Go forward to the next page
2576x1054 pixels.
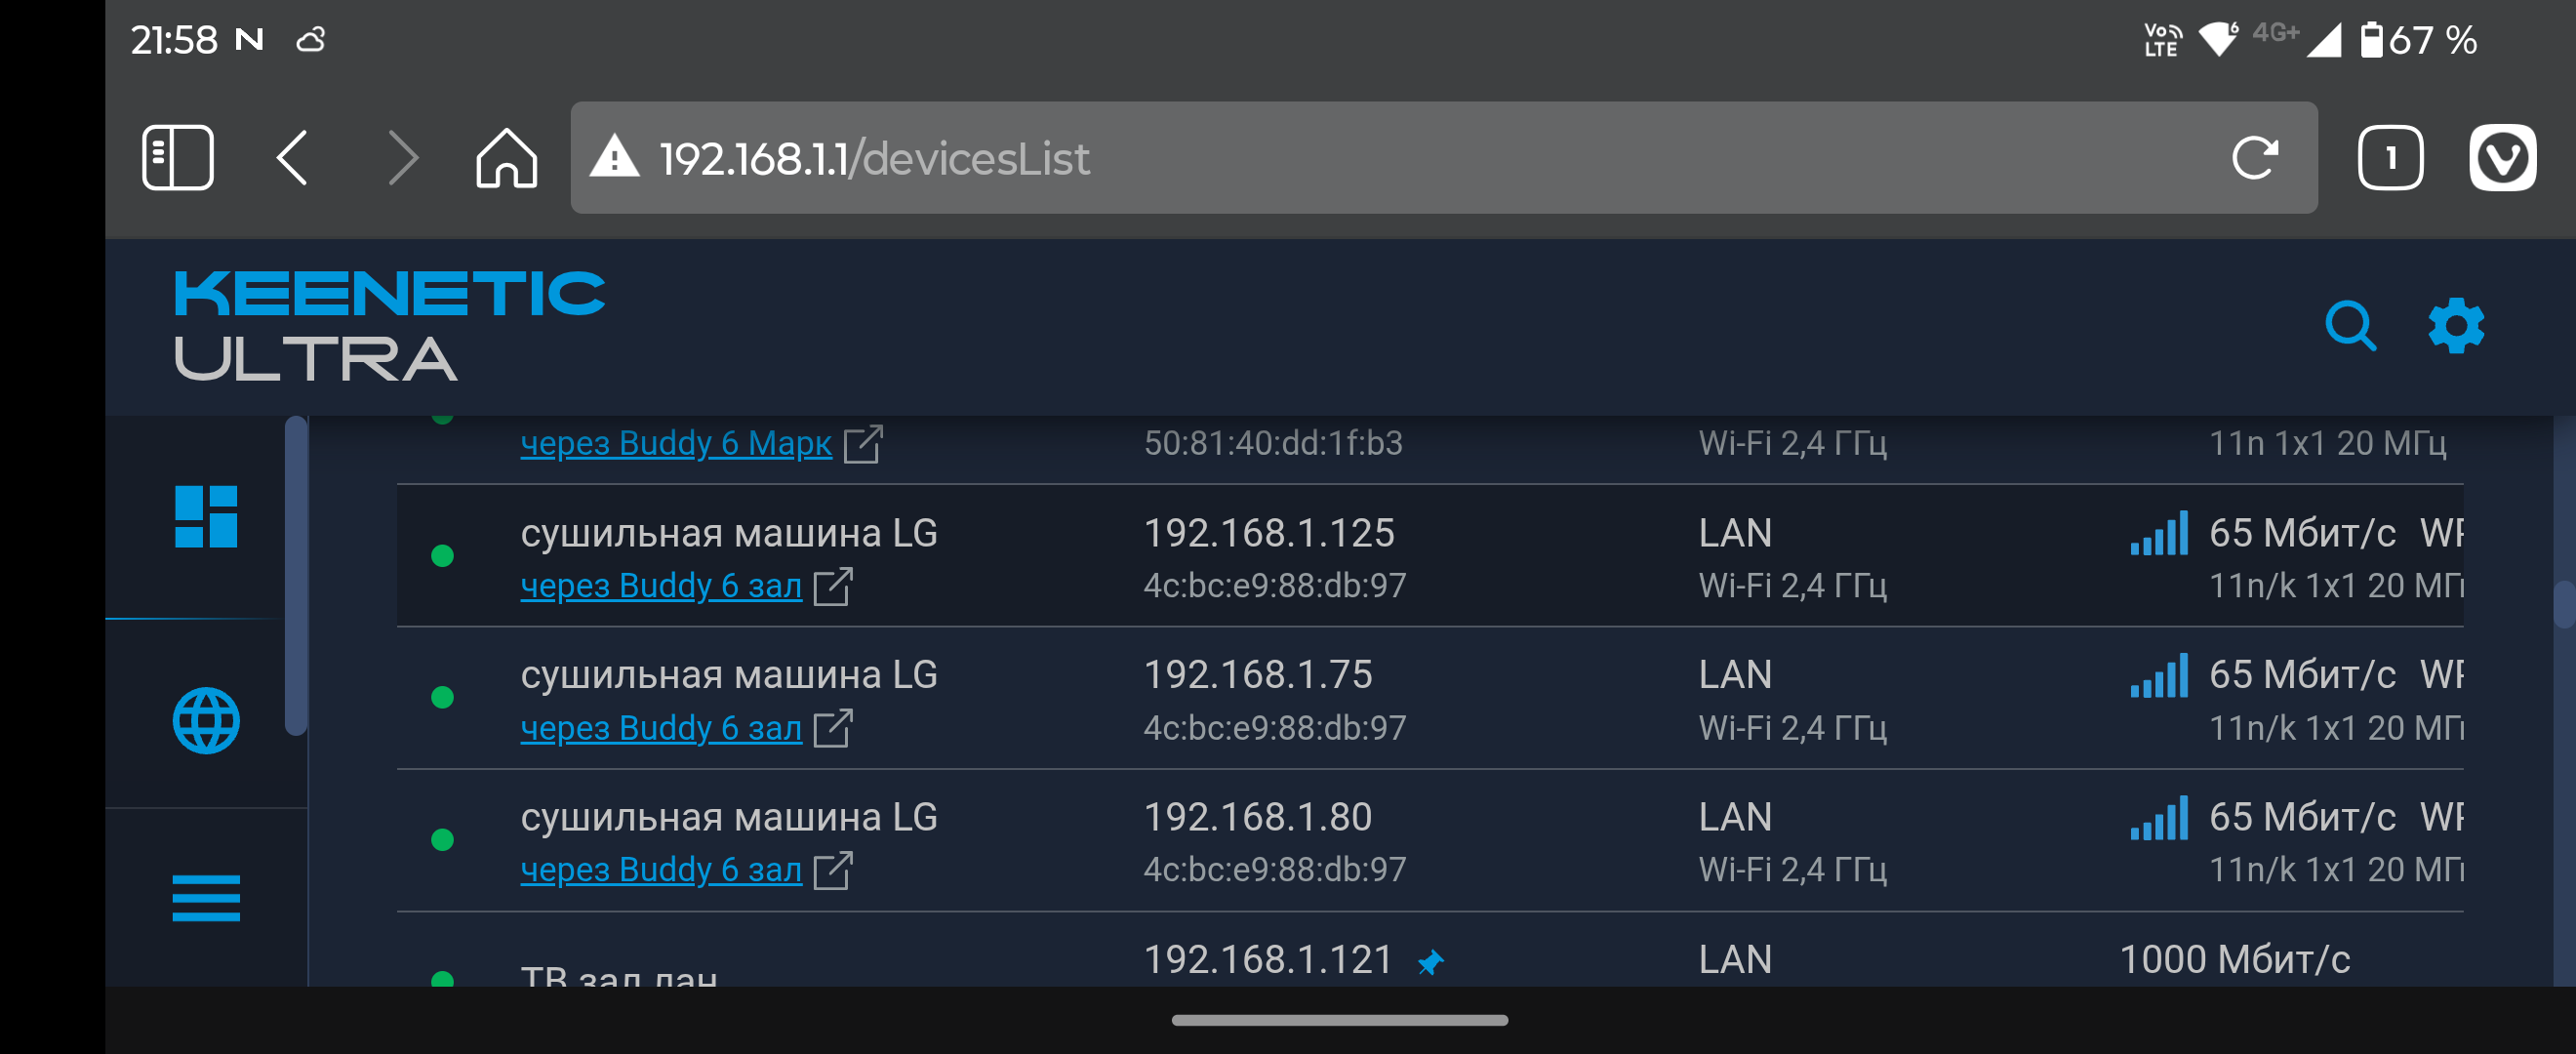[402, 158]
